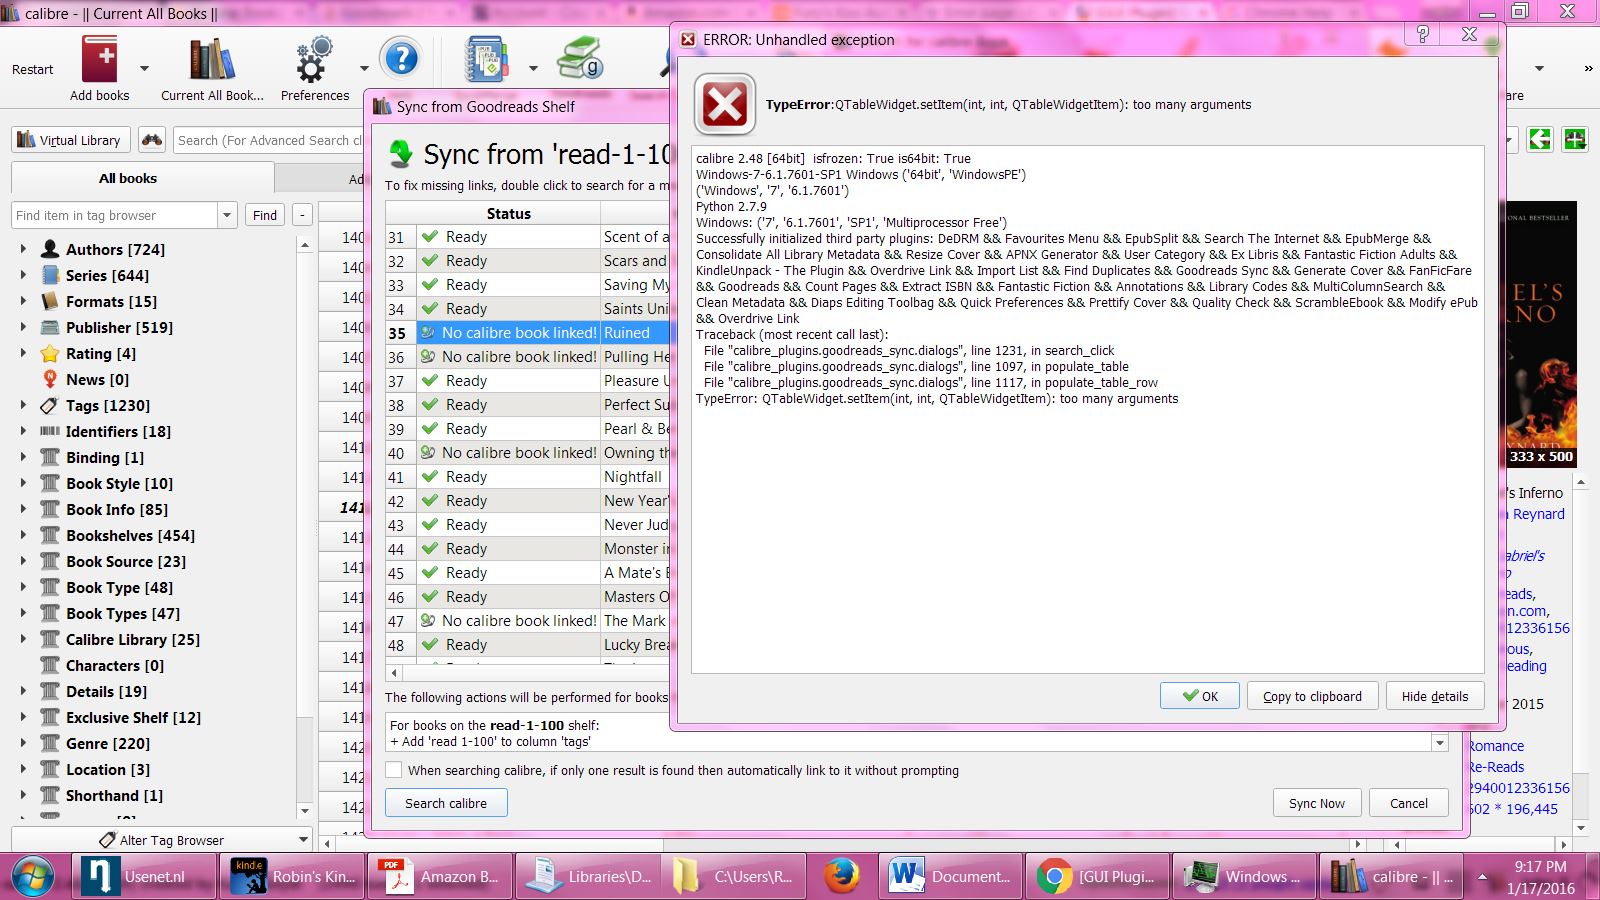Click tag browser scroll down arrow
The height and width of the screenshot is (900, 1600).
click(305, 810)
